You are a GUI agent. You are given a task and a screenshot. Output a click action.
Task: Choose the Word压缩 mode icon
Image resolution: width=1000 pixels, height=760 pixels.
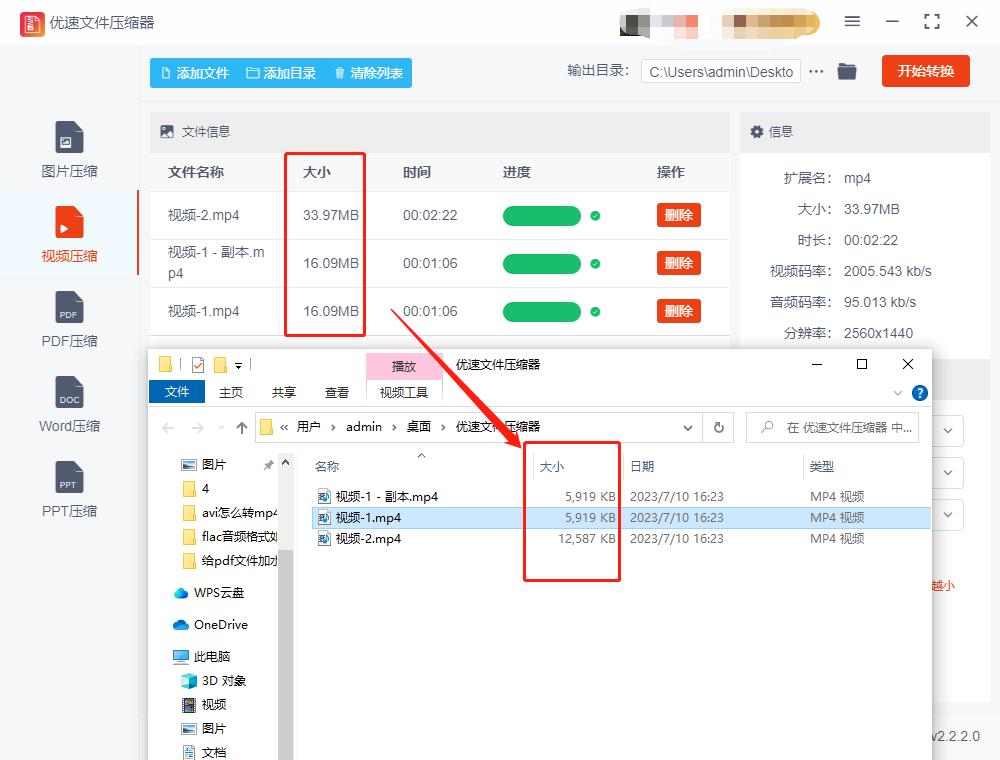click(68, 403)
